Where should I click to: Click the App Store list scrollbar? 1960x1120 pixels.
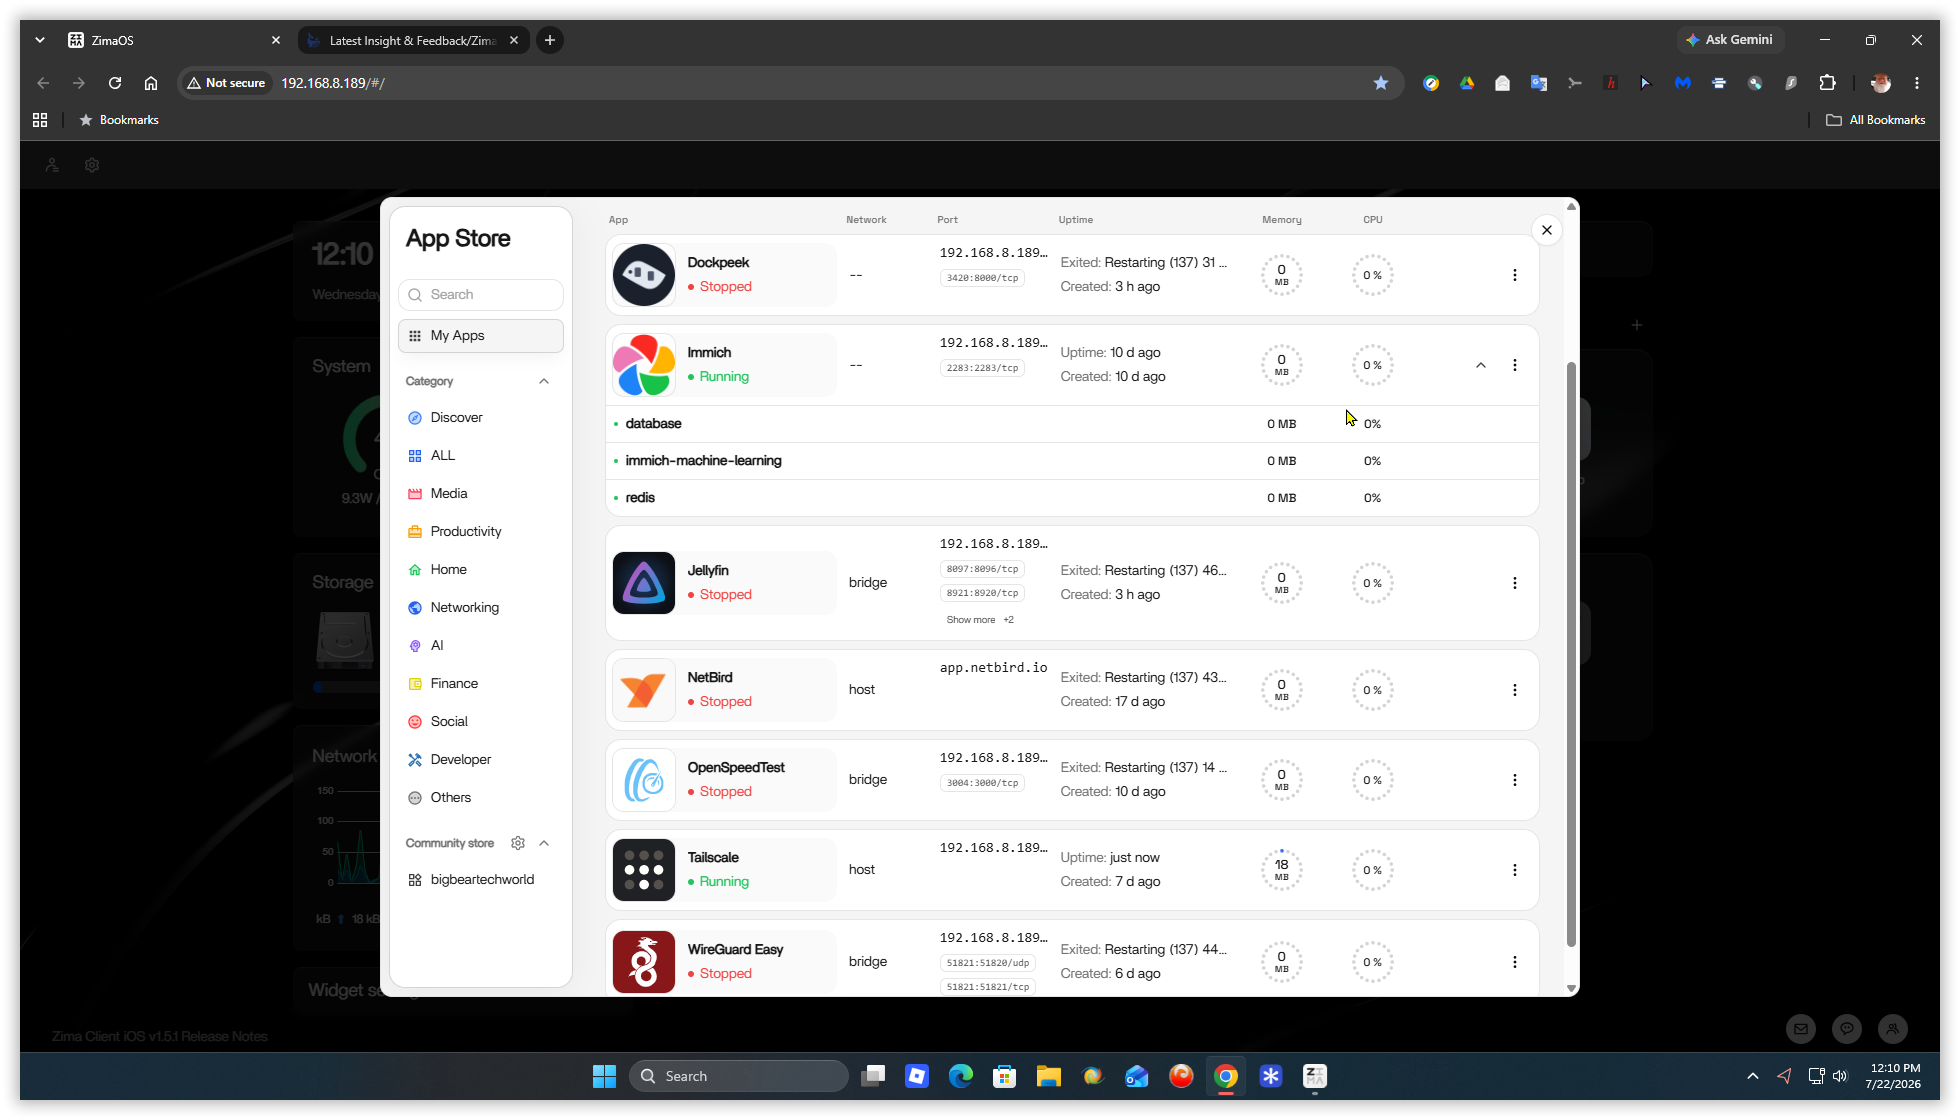[x=1571, y=654]
